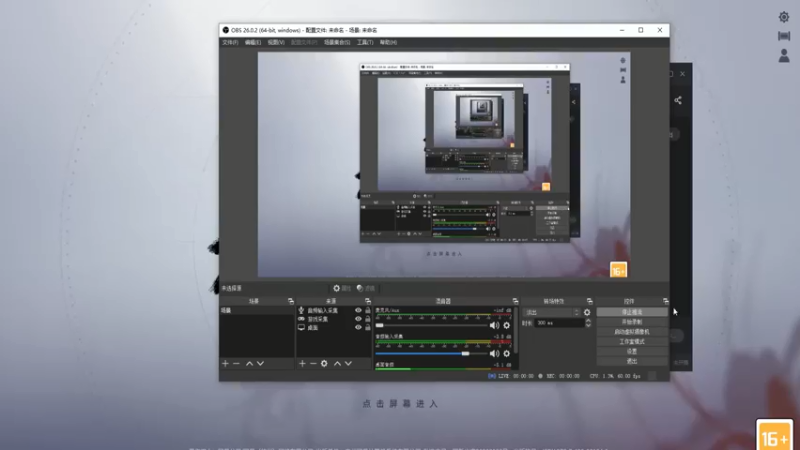Open the 场景集合(S) menu
The width and height of the screenshot is (800, 450).
point(337,42)
